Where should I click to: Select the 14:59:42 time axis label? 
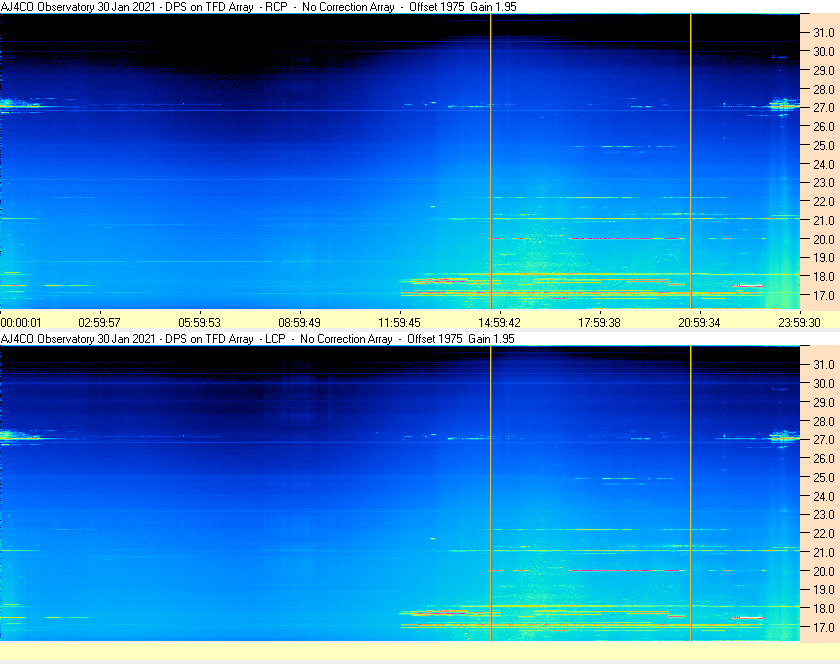click(499, 323)
